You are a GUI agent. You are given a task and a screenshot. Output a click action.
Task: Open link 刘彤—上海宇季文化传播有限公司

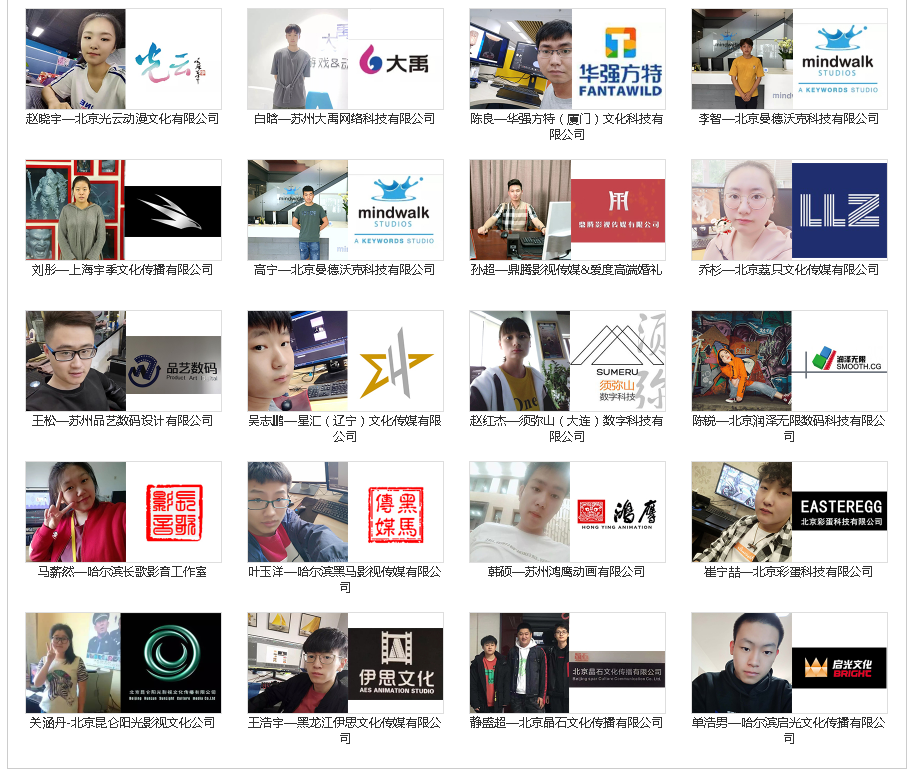pos(123,270)
